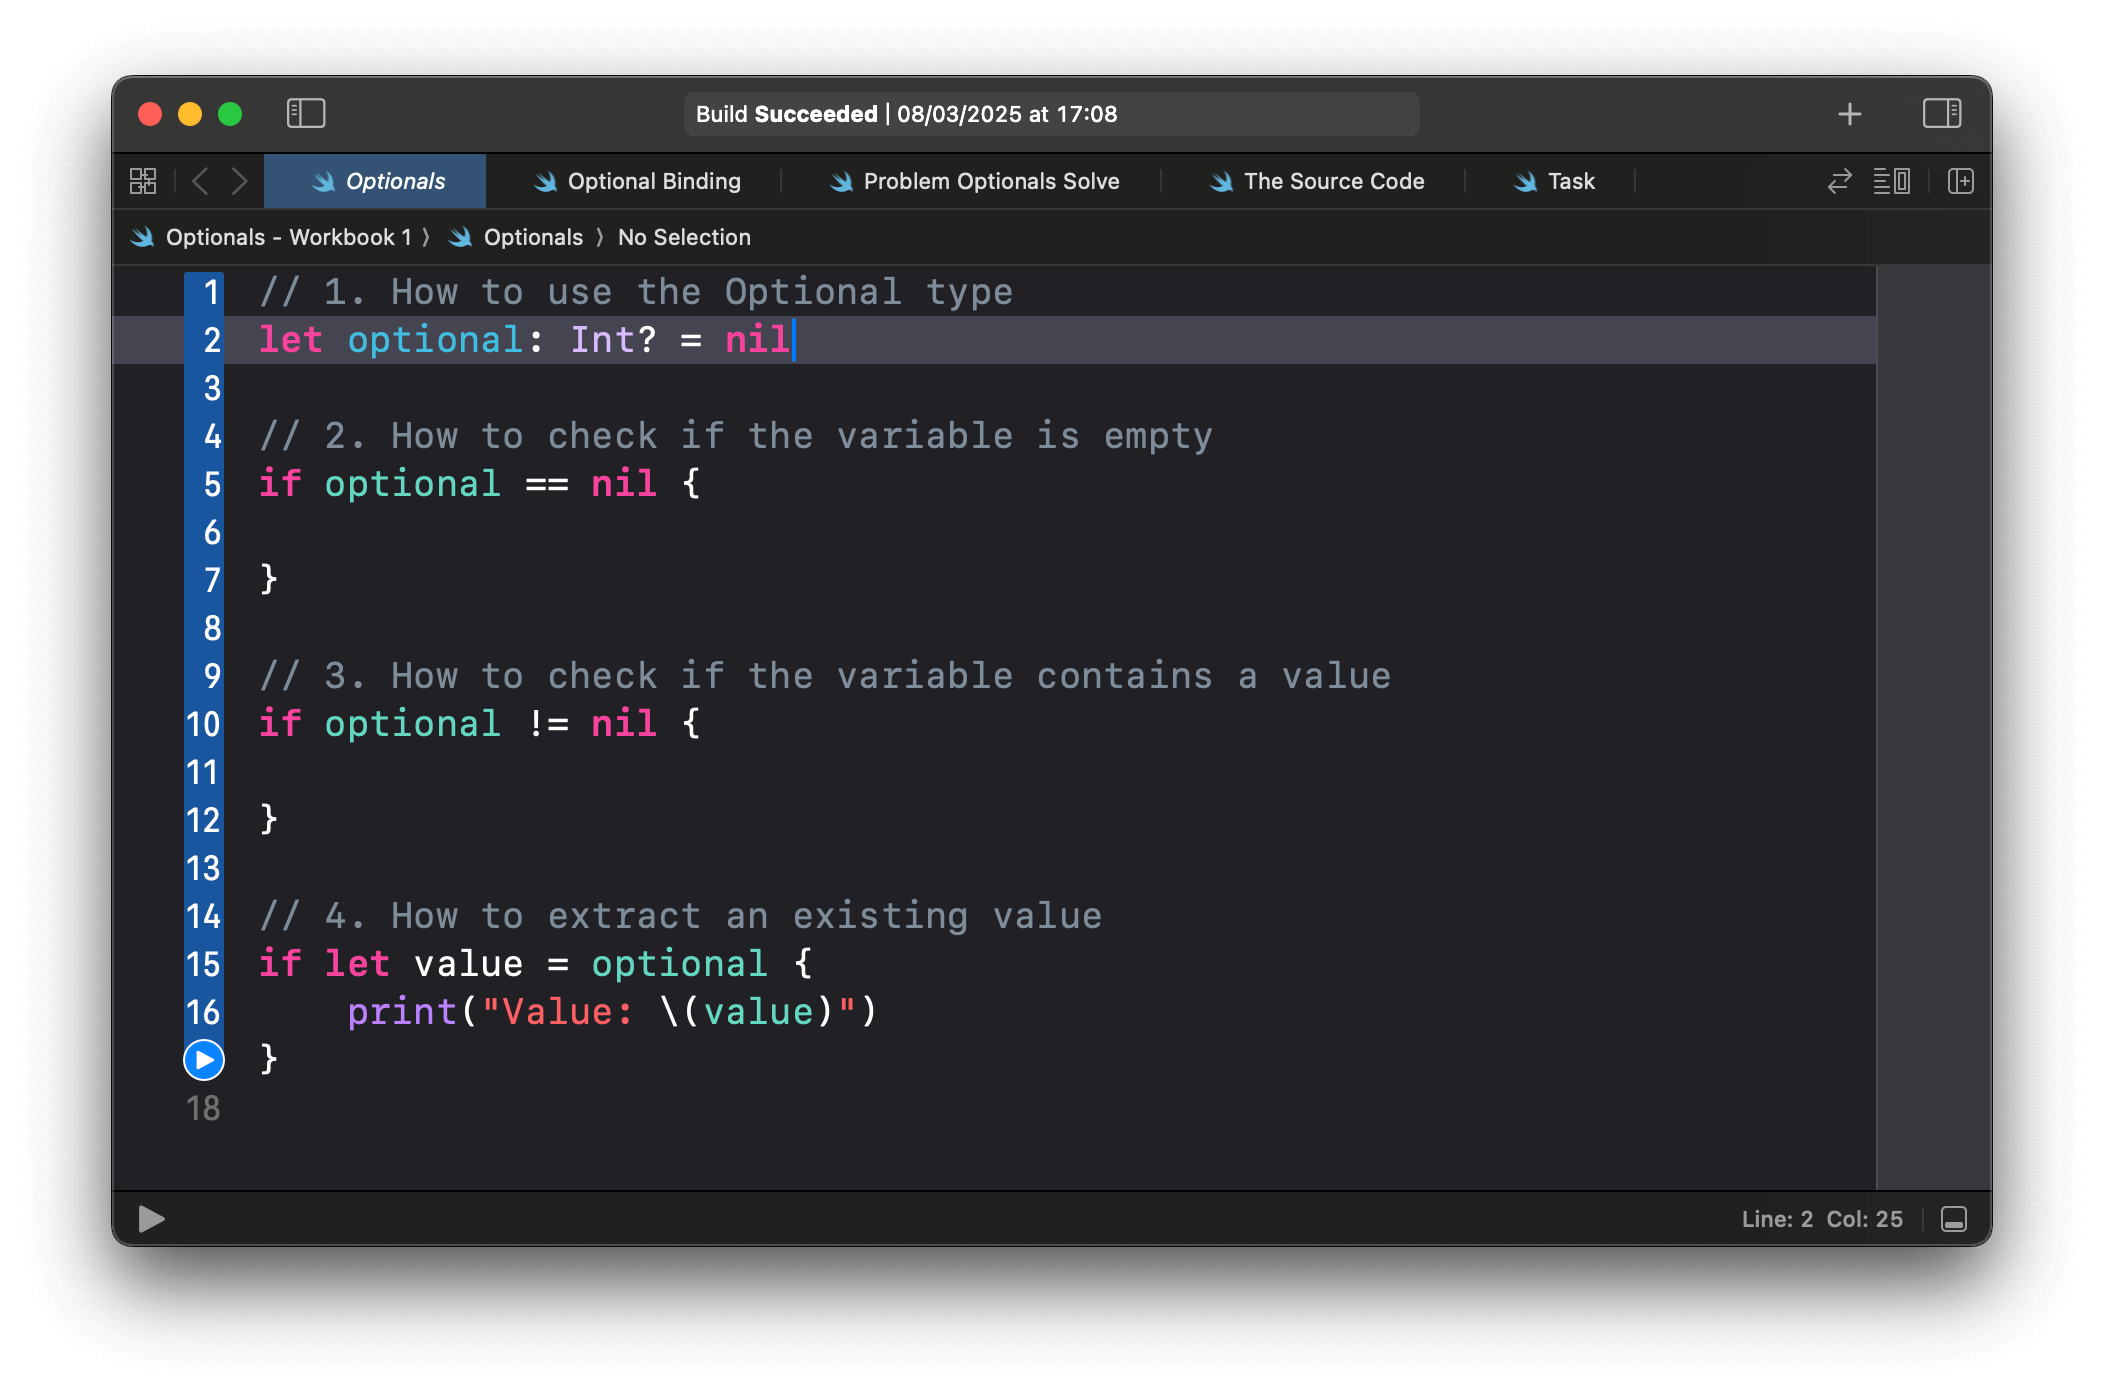Viewport: 2104px width, 1394px height.
Task: Switch to the Optionals tab
Action: [x=375, y=181]
